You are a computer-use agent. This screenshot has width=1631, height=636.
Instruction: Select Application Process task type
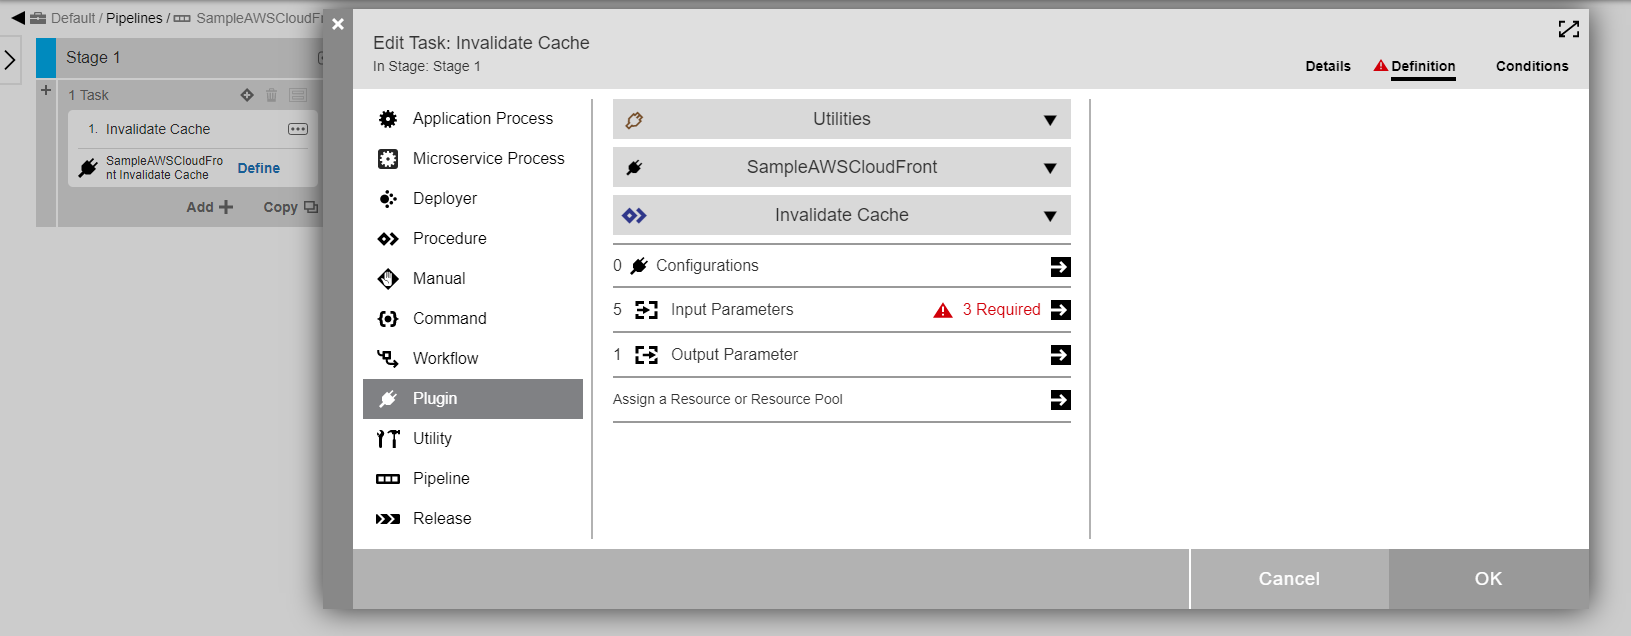473,119
